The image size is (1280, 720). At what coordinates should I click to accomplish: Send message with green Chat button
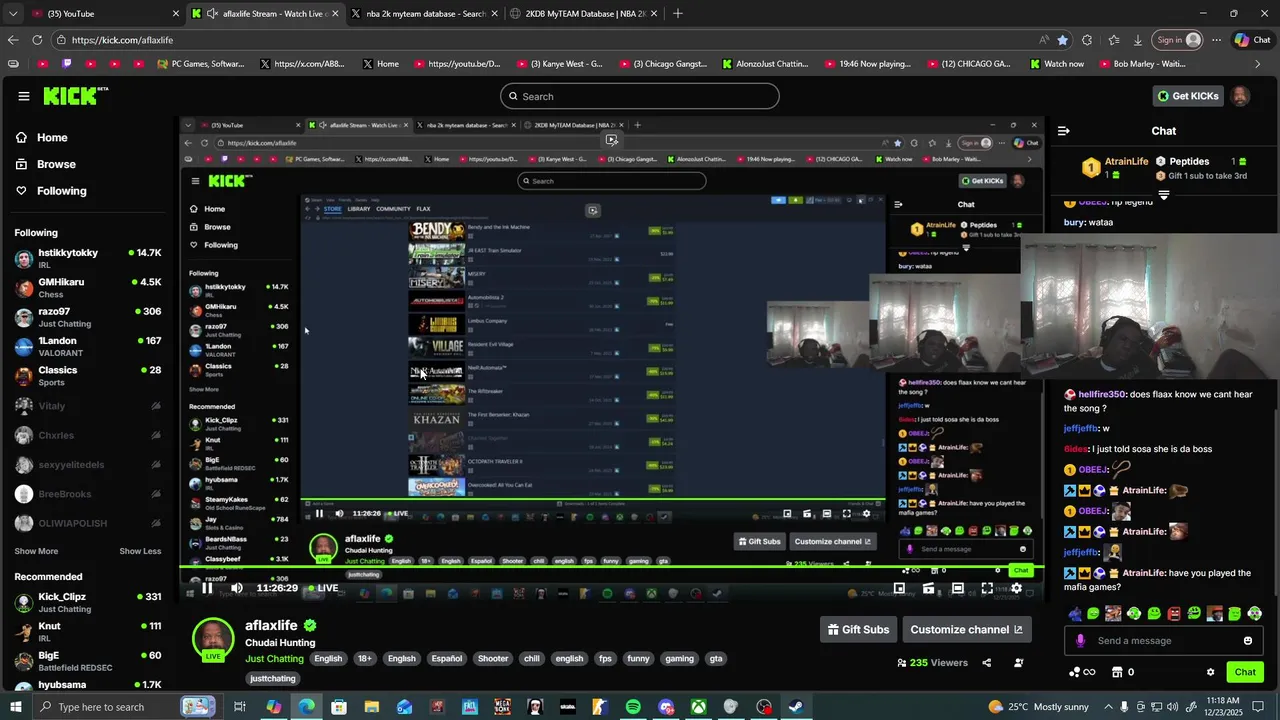pyautogui.click(x=1245, y=672)
